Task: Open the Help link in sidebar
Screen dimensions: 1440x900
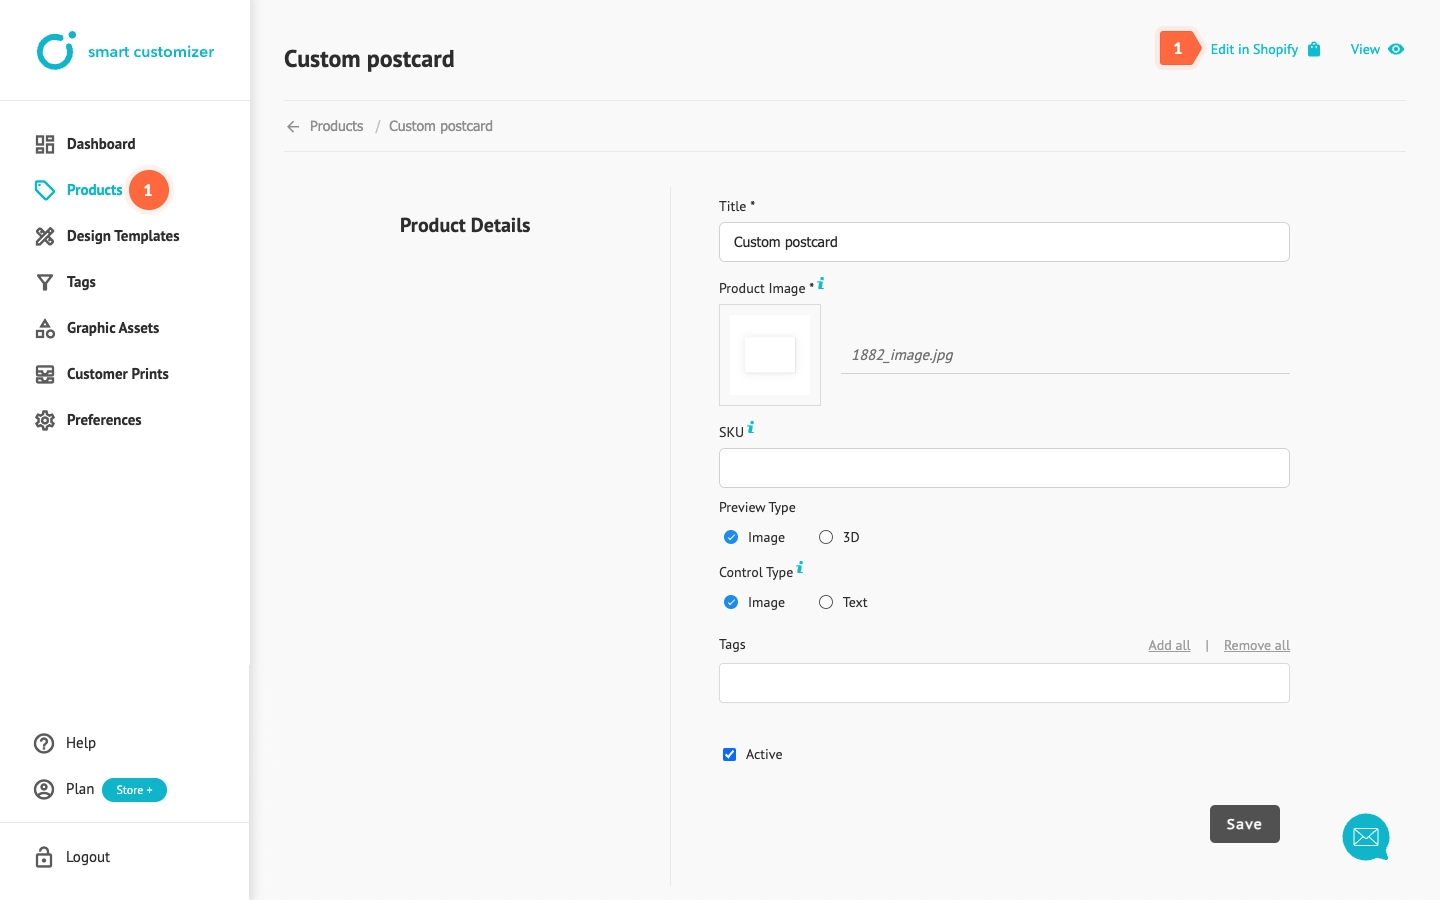Action: (x=81, y=743)
